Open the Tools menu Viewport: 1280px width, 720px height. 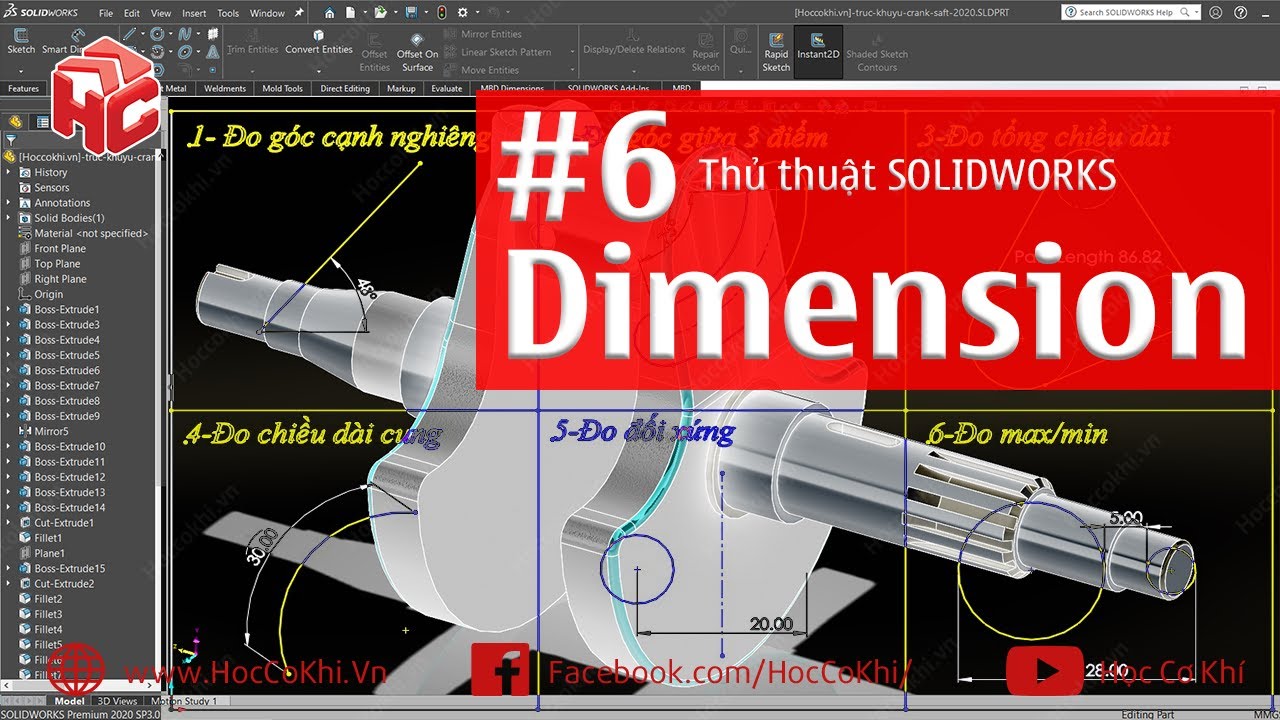coord(228,13)
